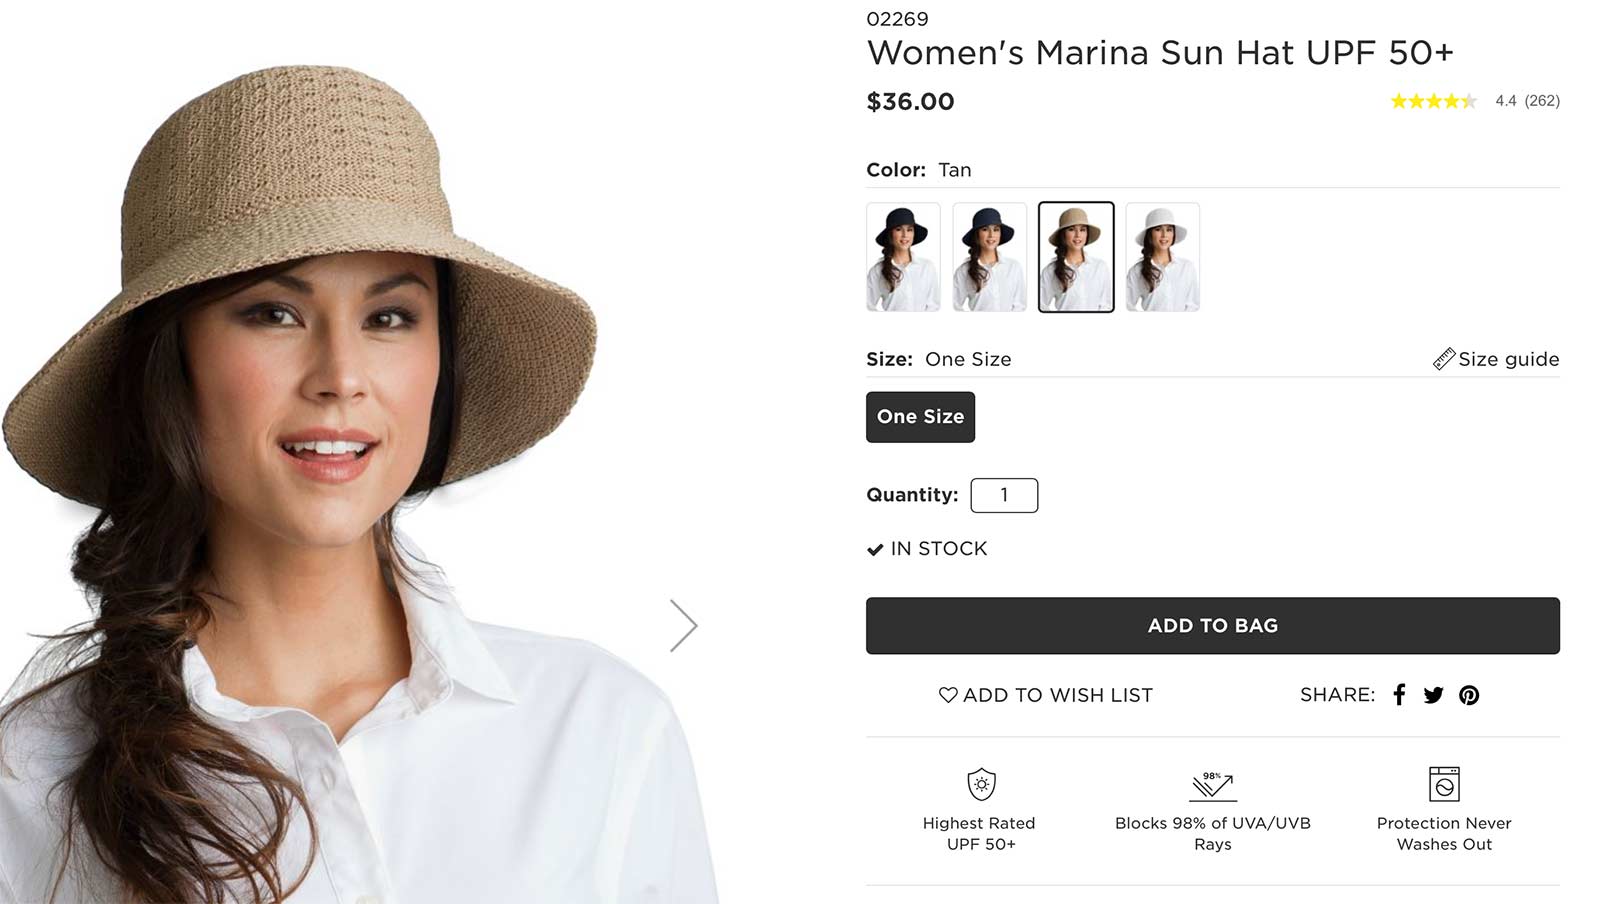Image resolution: width=1600 pixels, height=904 pixels.
Task: Select the One Size option
Action: [920, 417]
